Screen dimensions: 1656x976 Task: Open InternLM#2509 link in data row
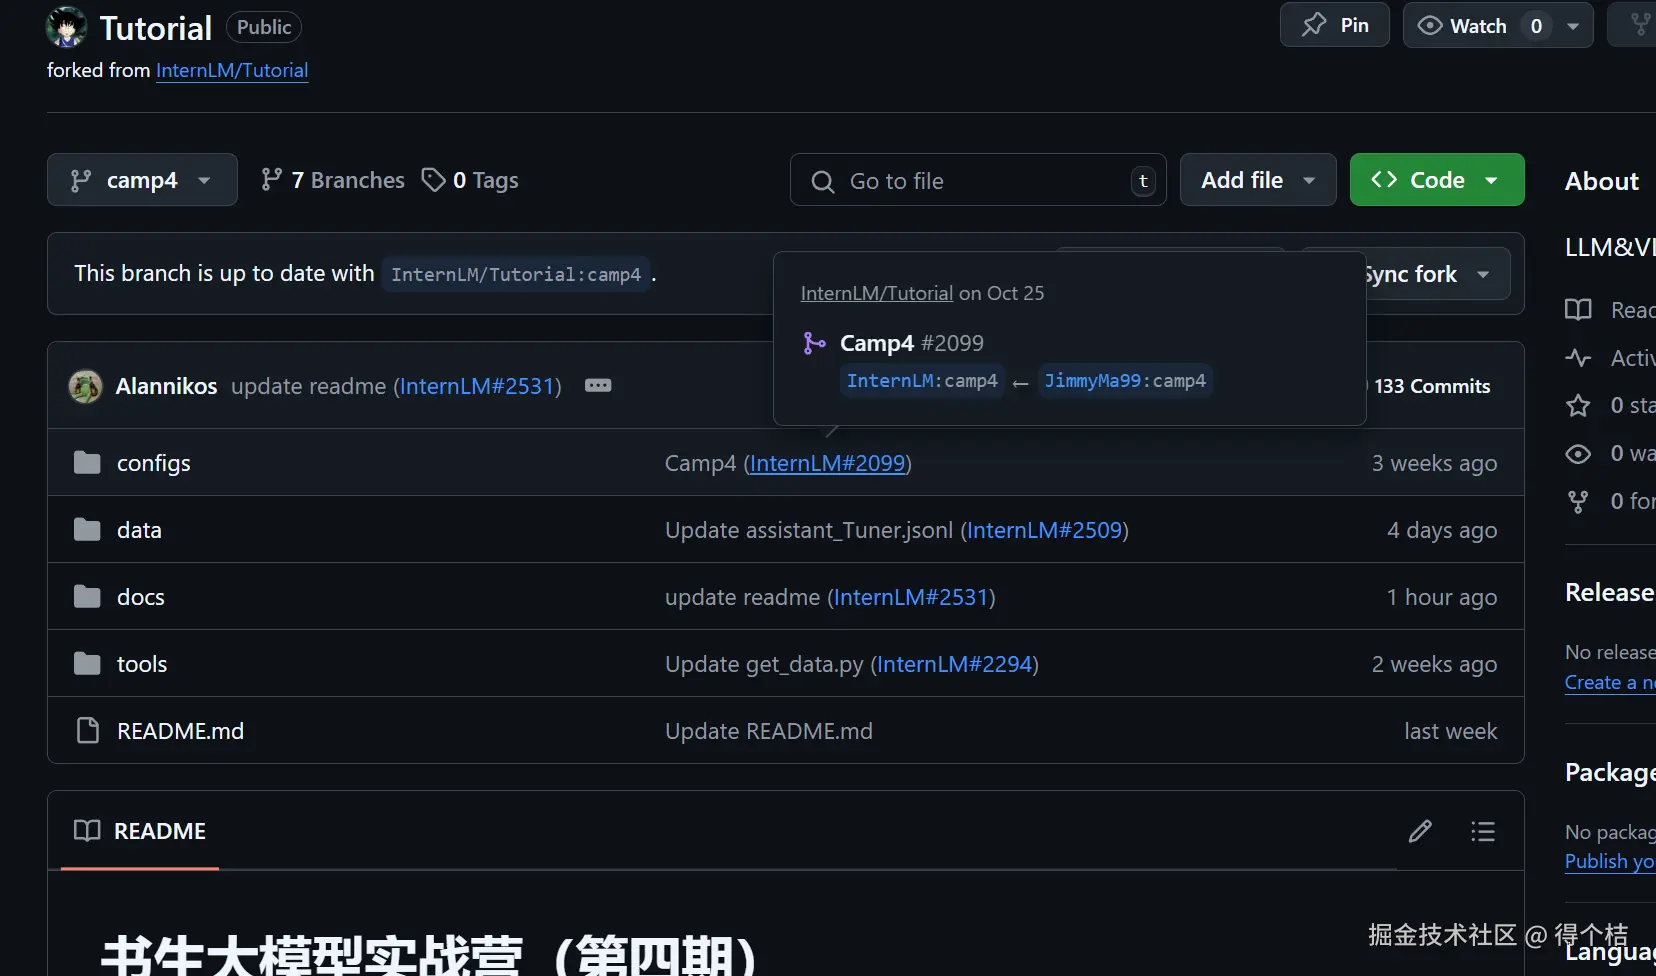1044,530
